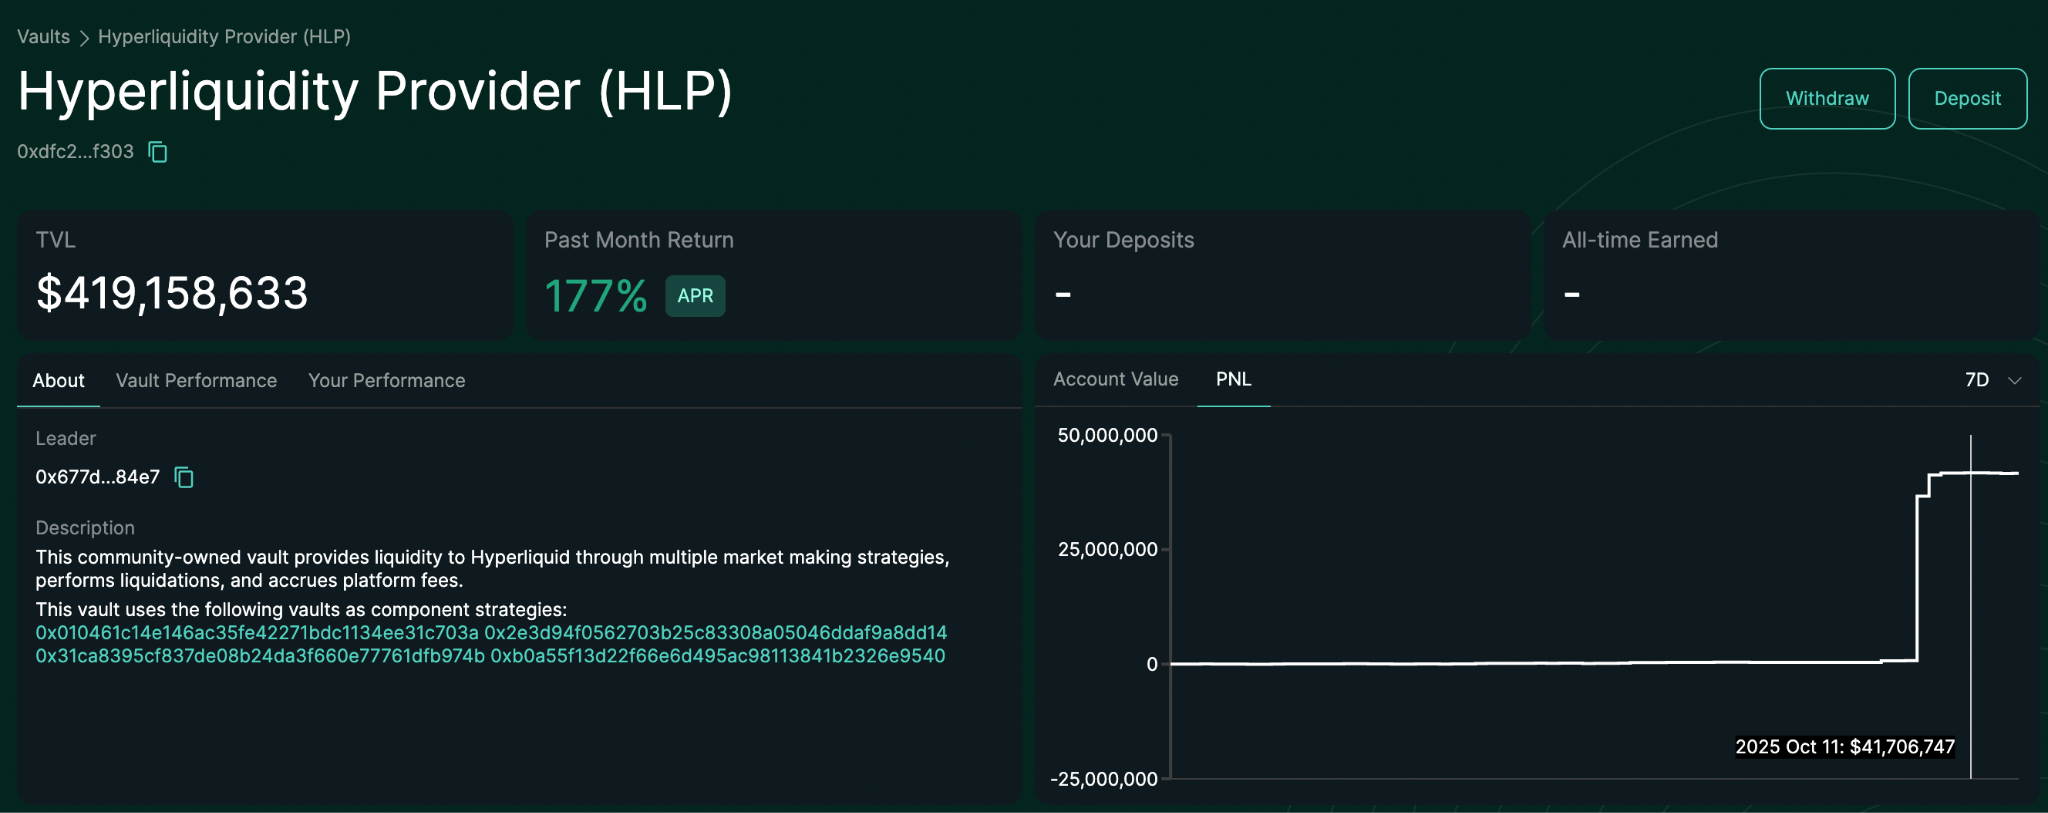Switch to the About tab

pyautogui.click(x=58, y=380)
